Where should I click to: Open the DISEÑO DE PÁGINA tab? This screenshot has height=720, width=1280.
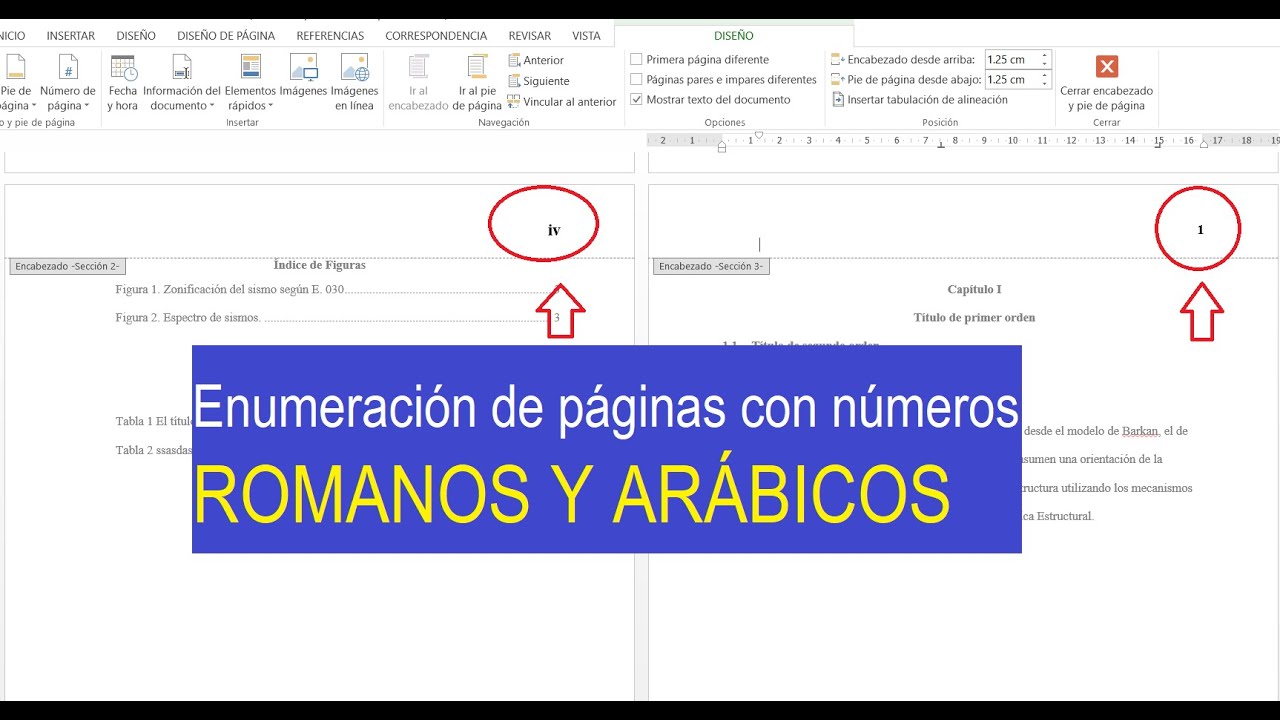coord(226,36)
